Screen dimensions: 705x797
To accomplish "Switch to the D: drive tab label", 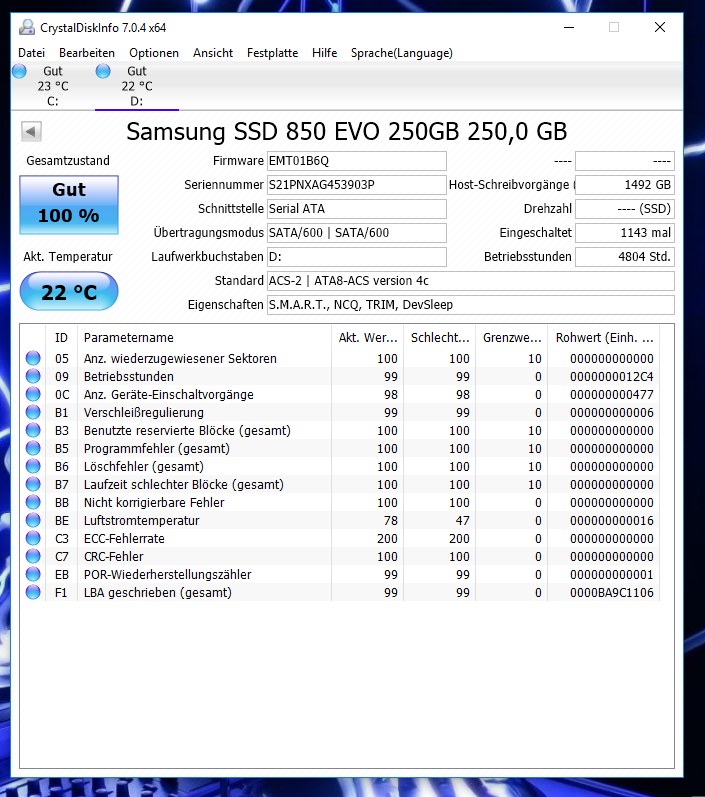I will point(137,101).
